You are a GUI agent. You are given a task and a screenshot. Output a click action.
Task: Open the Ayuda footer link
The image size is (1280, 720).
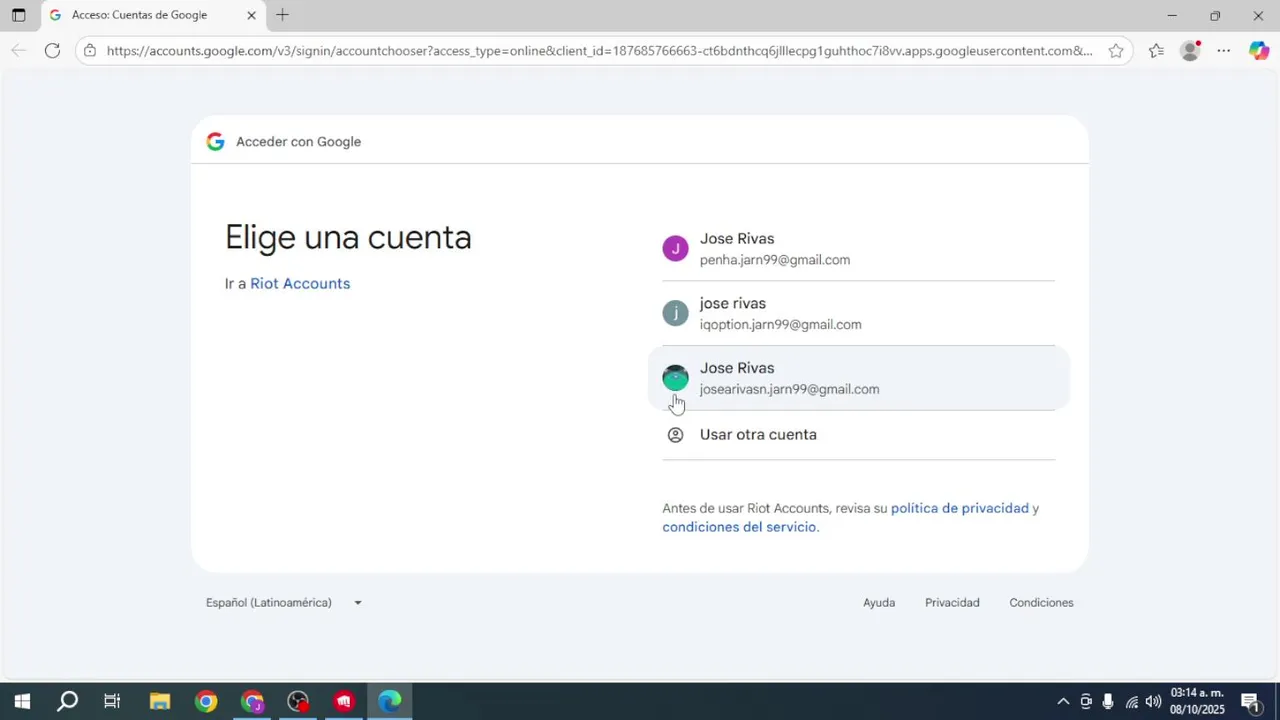click(879, 603)
